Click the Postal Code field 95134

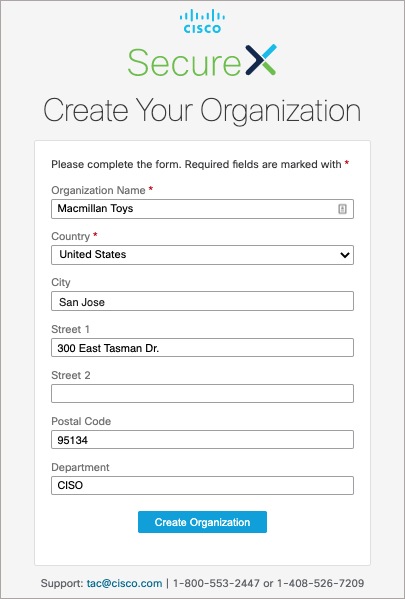202,439
